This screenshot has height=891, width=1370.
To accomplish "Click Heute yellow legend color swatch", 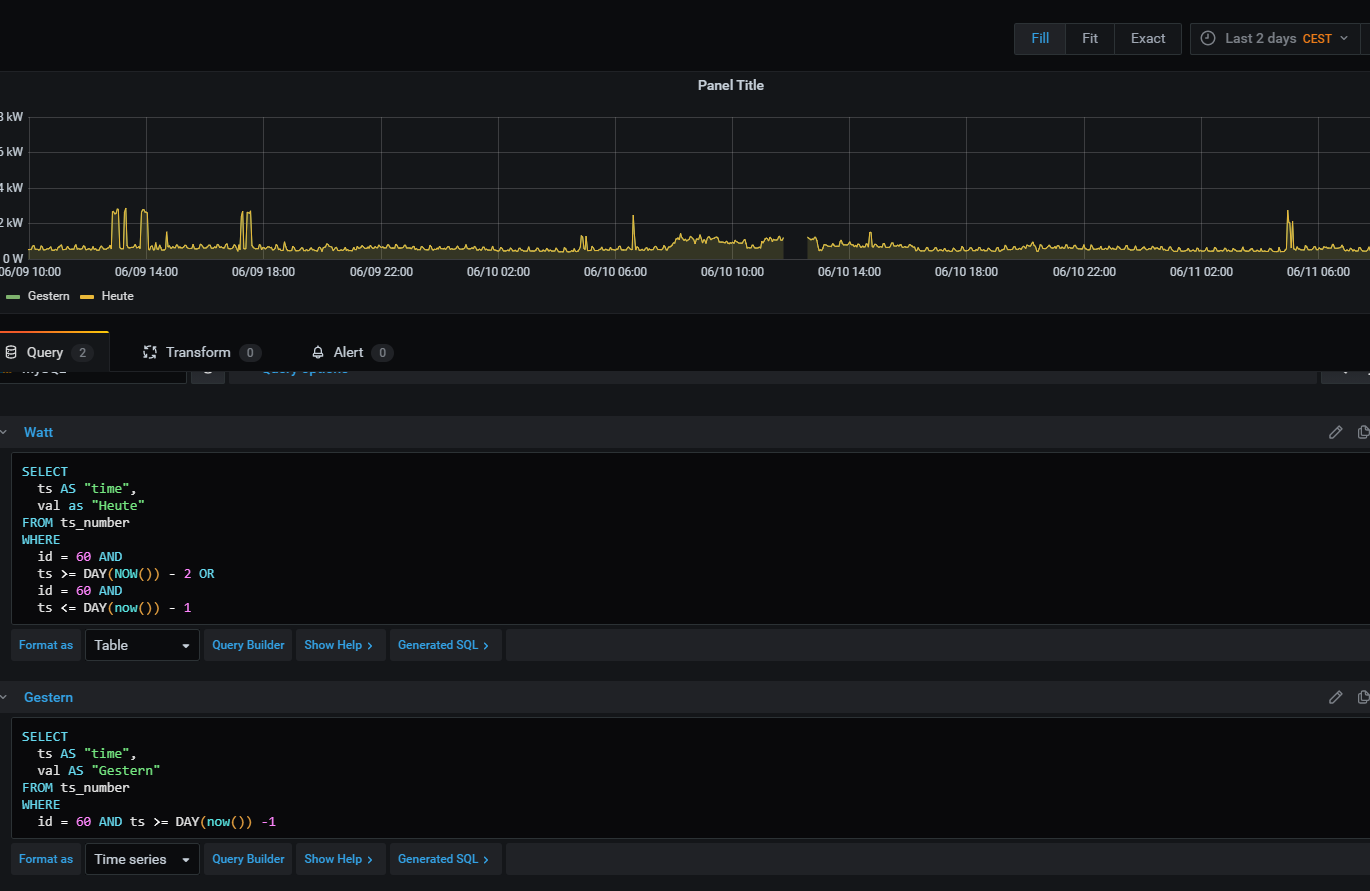I will (x=87, y=297).
